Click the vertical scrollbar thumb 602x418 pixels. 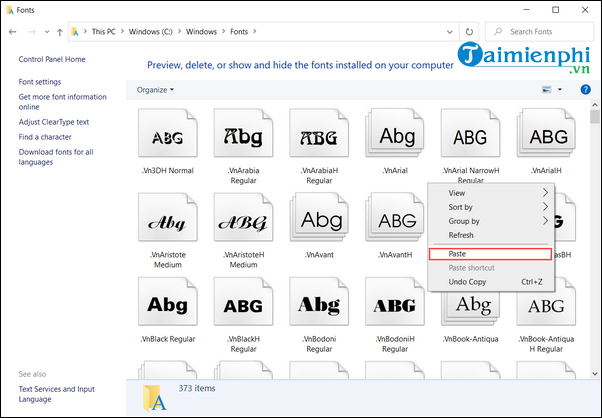tap(595, 117)
